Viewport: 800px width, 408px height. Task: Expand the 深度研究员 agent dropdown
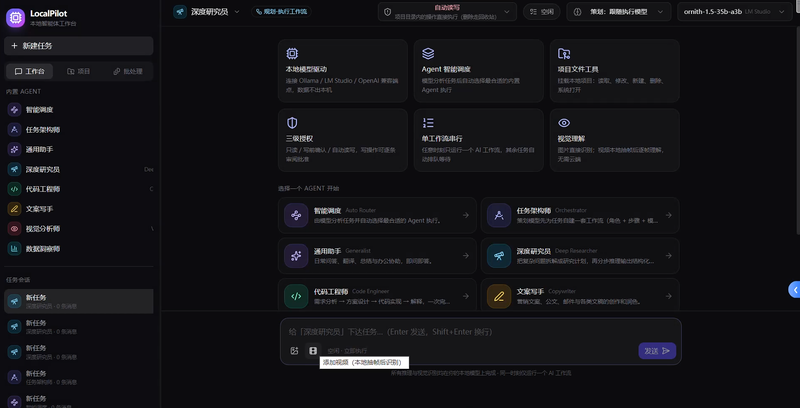click(x=207, y=12)
